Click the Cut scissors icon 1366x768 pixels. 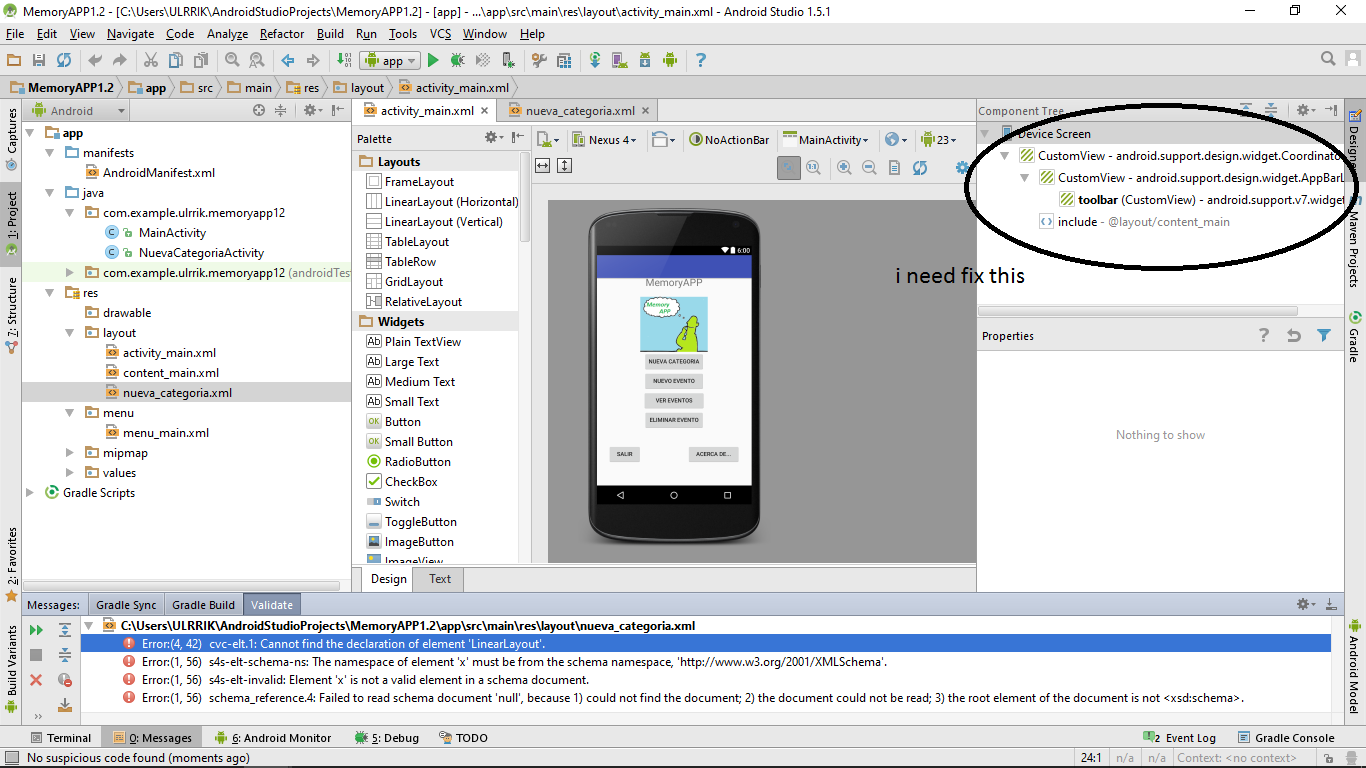pos(151,61)
